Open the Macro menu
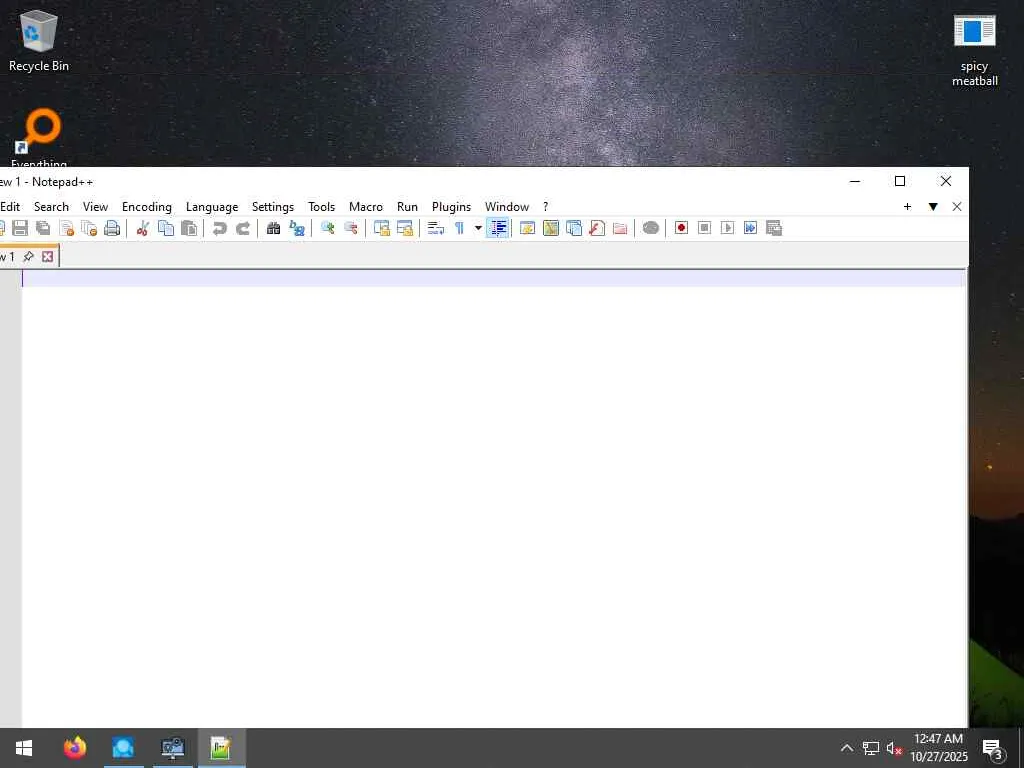1024x768 pixels. [x=366, y=206]
